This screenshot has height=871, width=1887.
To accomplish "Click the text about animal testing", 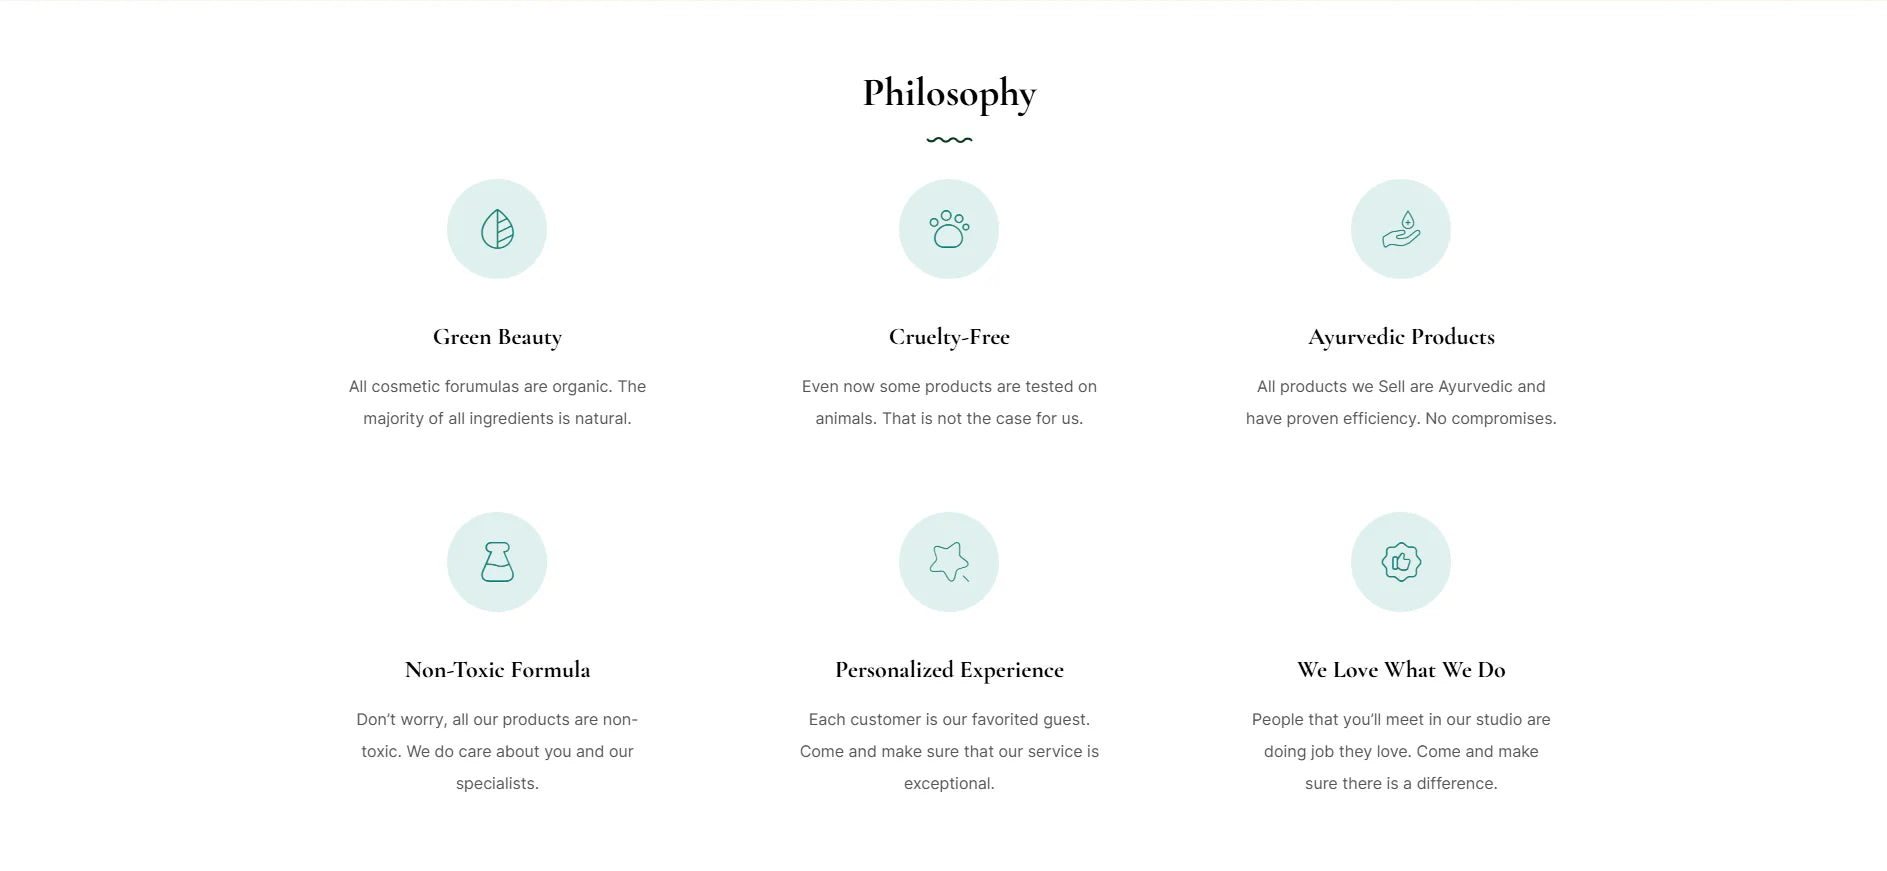I will [x=949, y=402].
